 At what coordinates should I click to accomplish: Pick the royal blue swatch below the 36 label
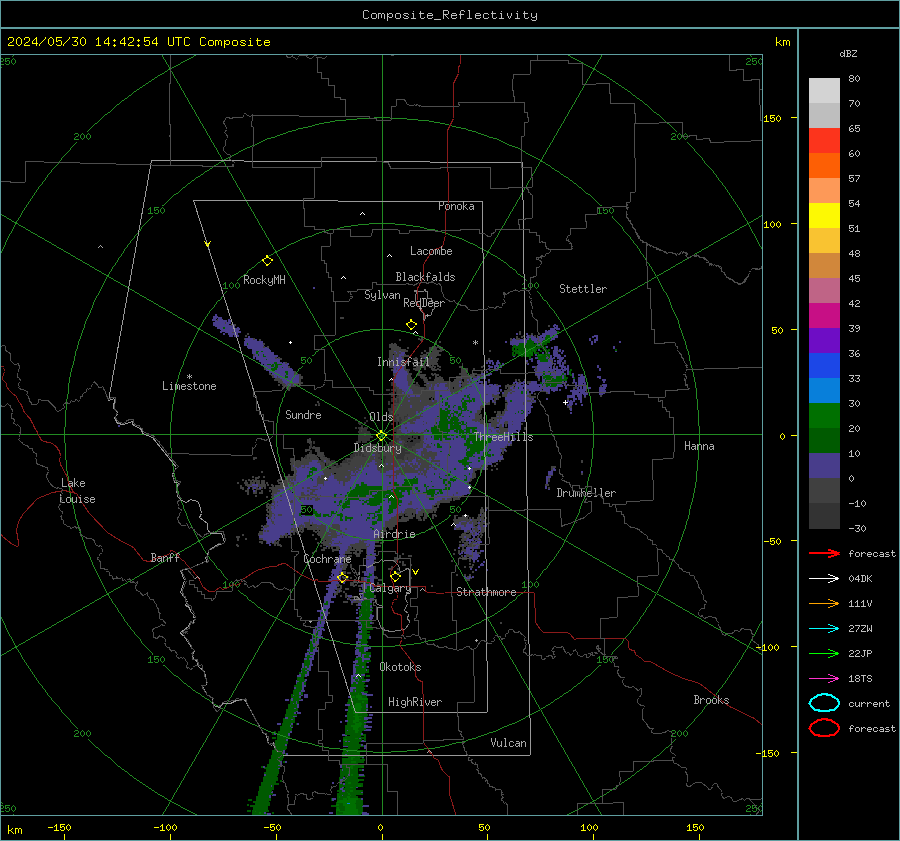click(x=824, y=365)
